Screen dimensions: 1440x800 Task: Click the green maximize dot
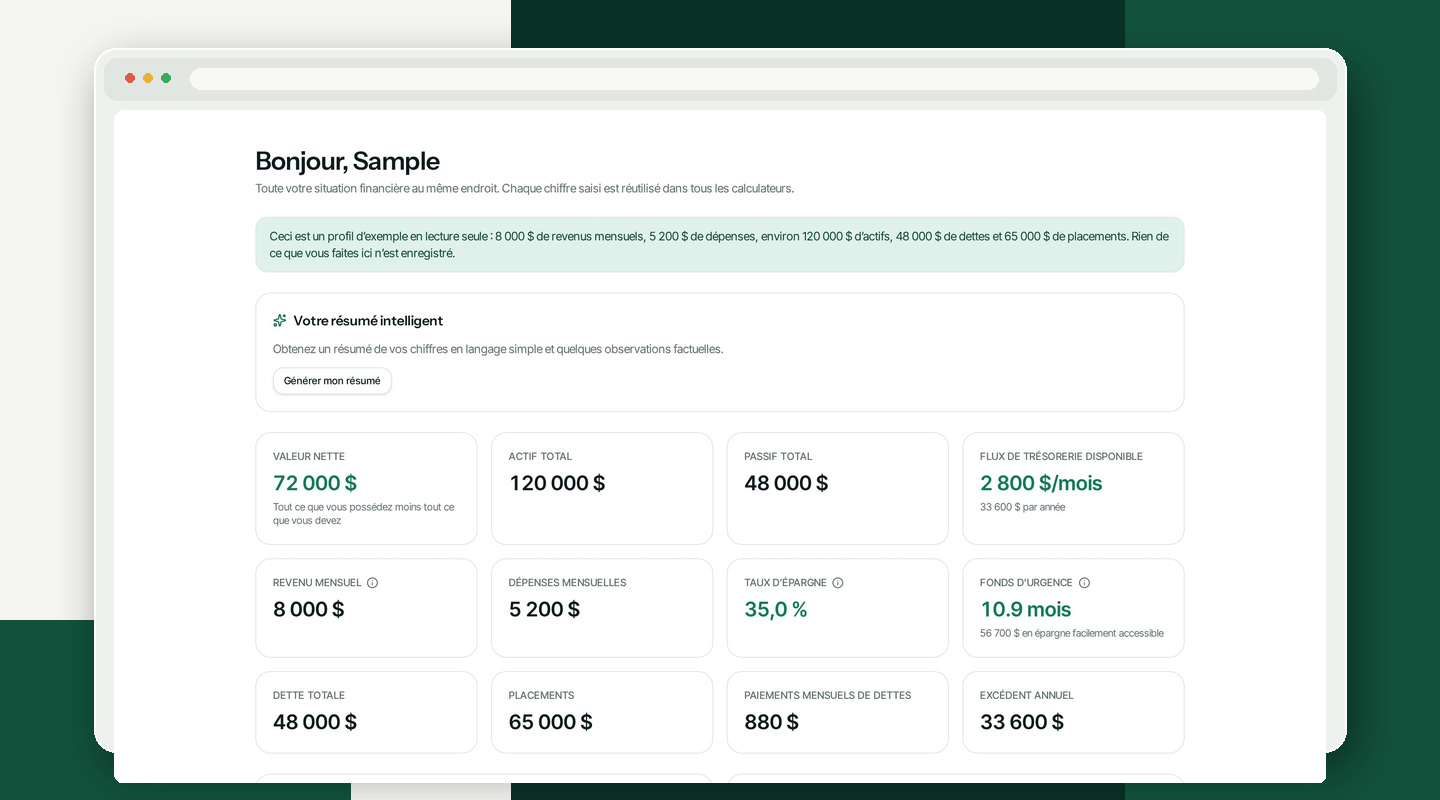click(x=166, y=78)
